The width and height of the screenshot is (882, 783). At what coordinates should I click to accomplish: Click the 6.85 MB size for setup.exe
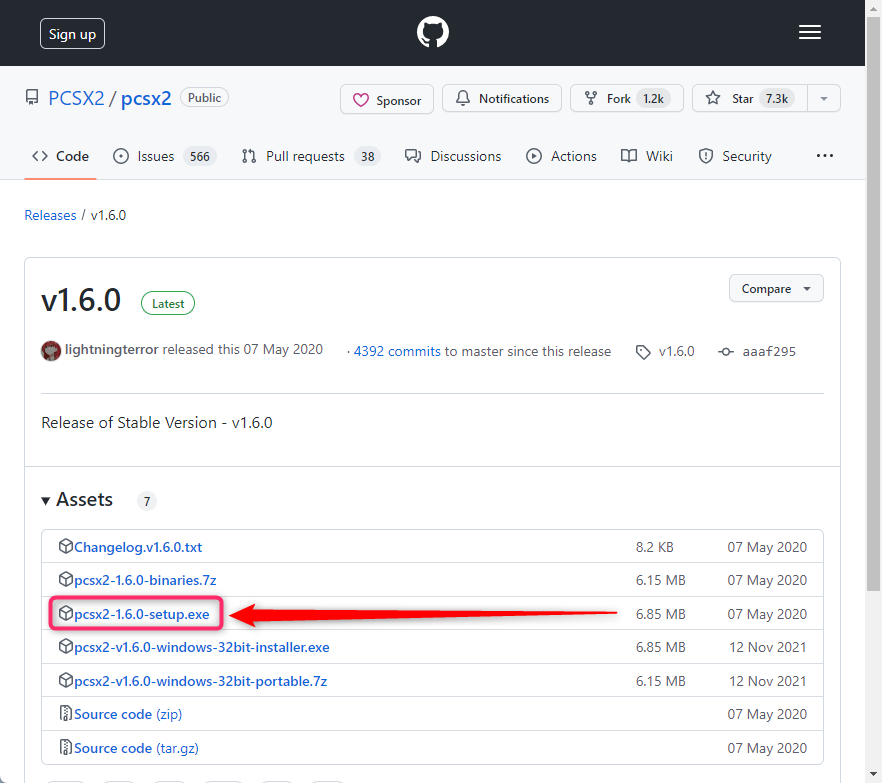pyautogui.click(x=660, y=614)
